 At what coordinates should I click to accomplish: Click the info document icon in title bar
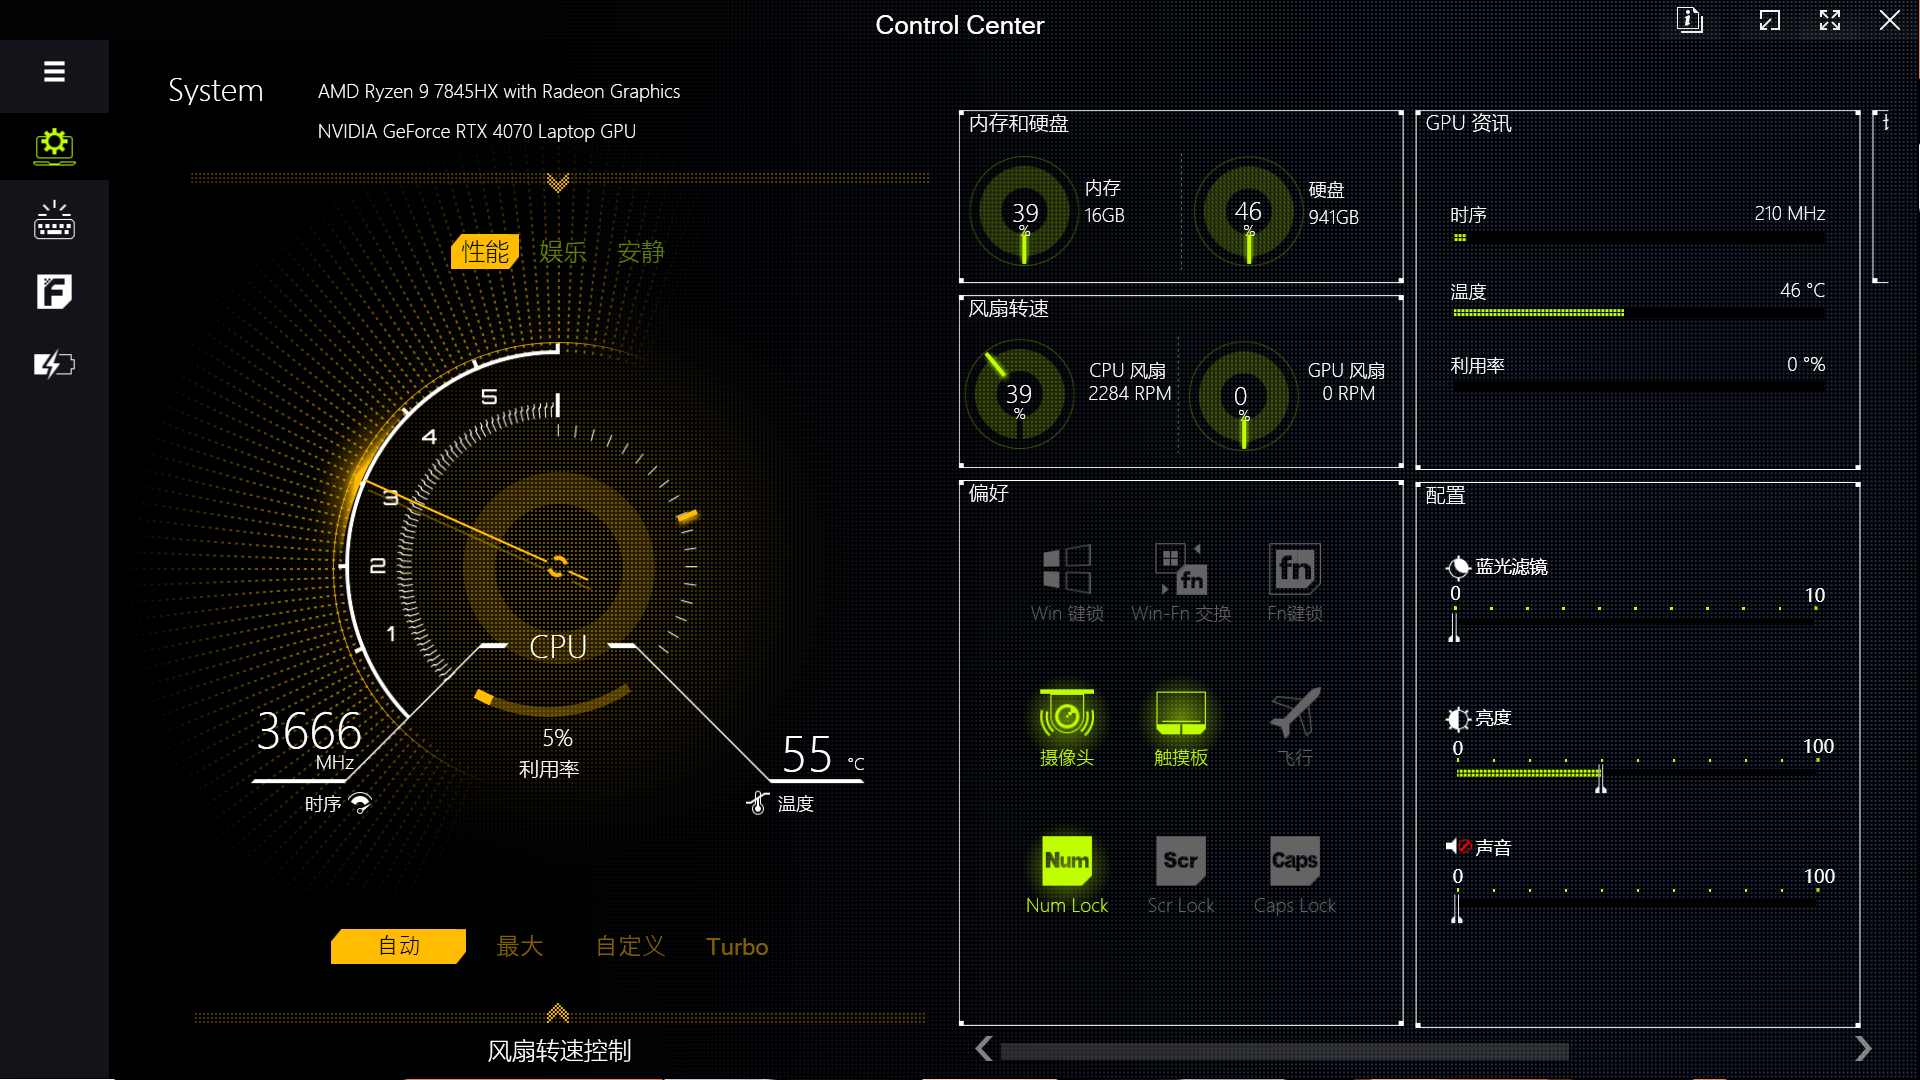tap(1689, 20)
